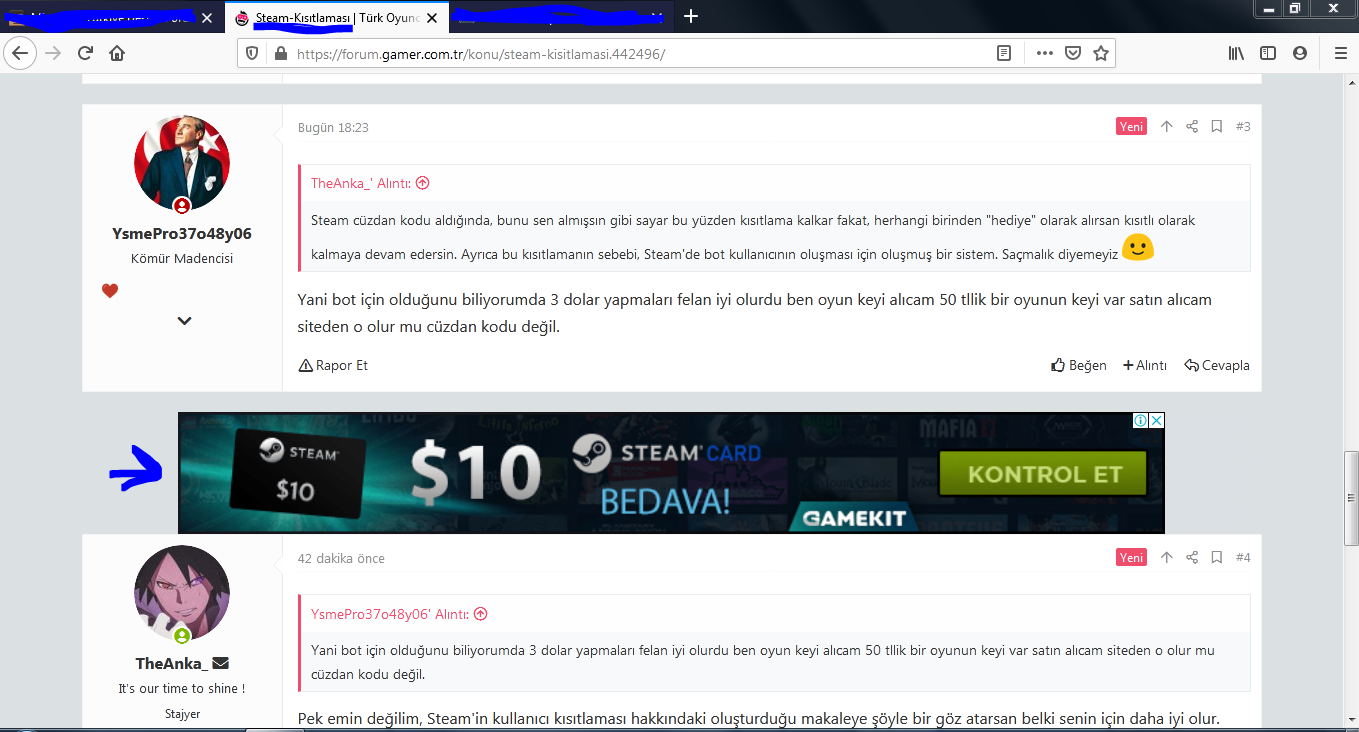
Task: Toggle reader view in address bar
Action: [1004, 53]
